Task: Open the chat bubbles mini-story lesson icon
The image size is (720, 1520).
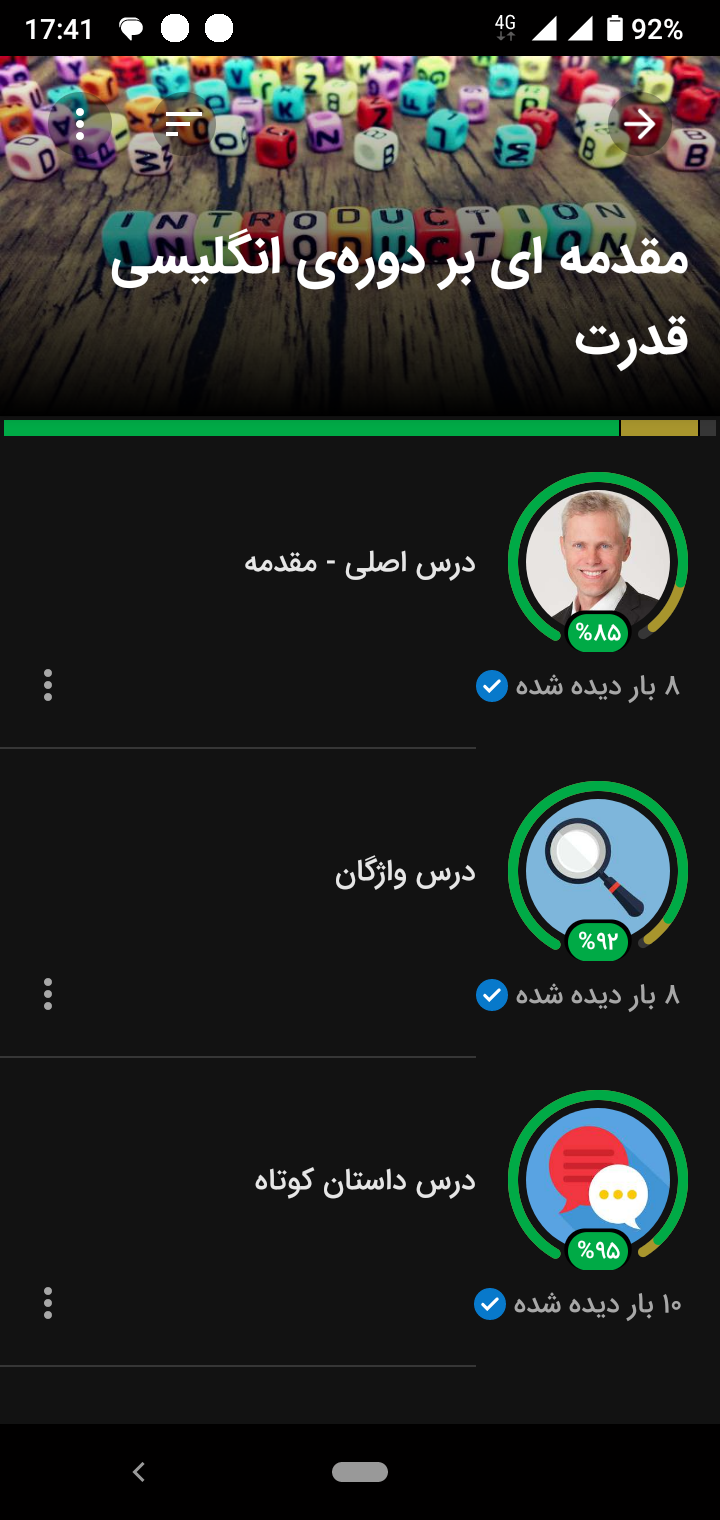Action: [598, 1179]
